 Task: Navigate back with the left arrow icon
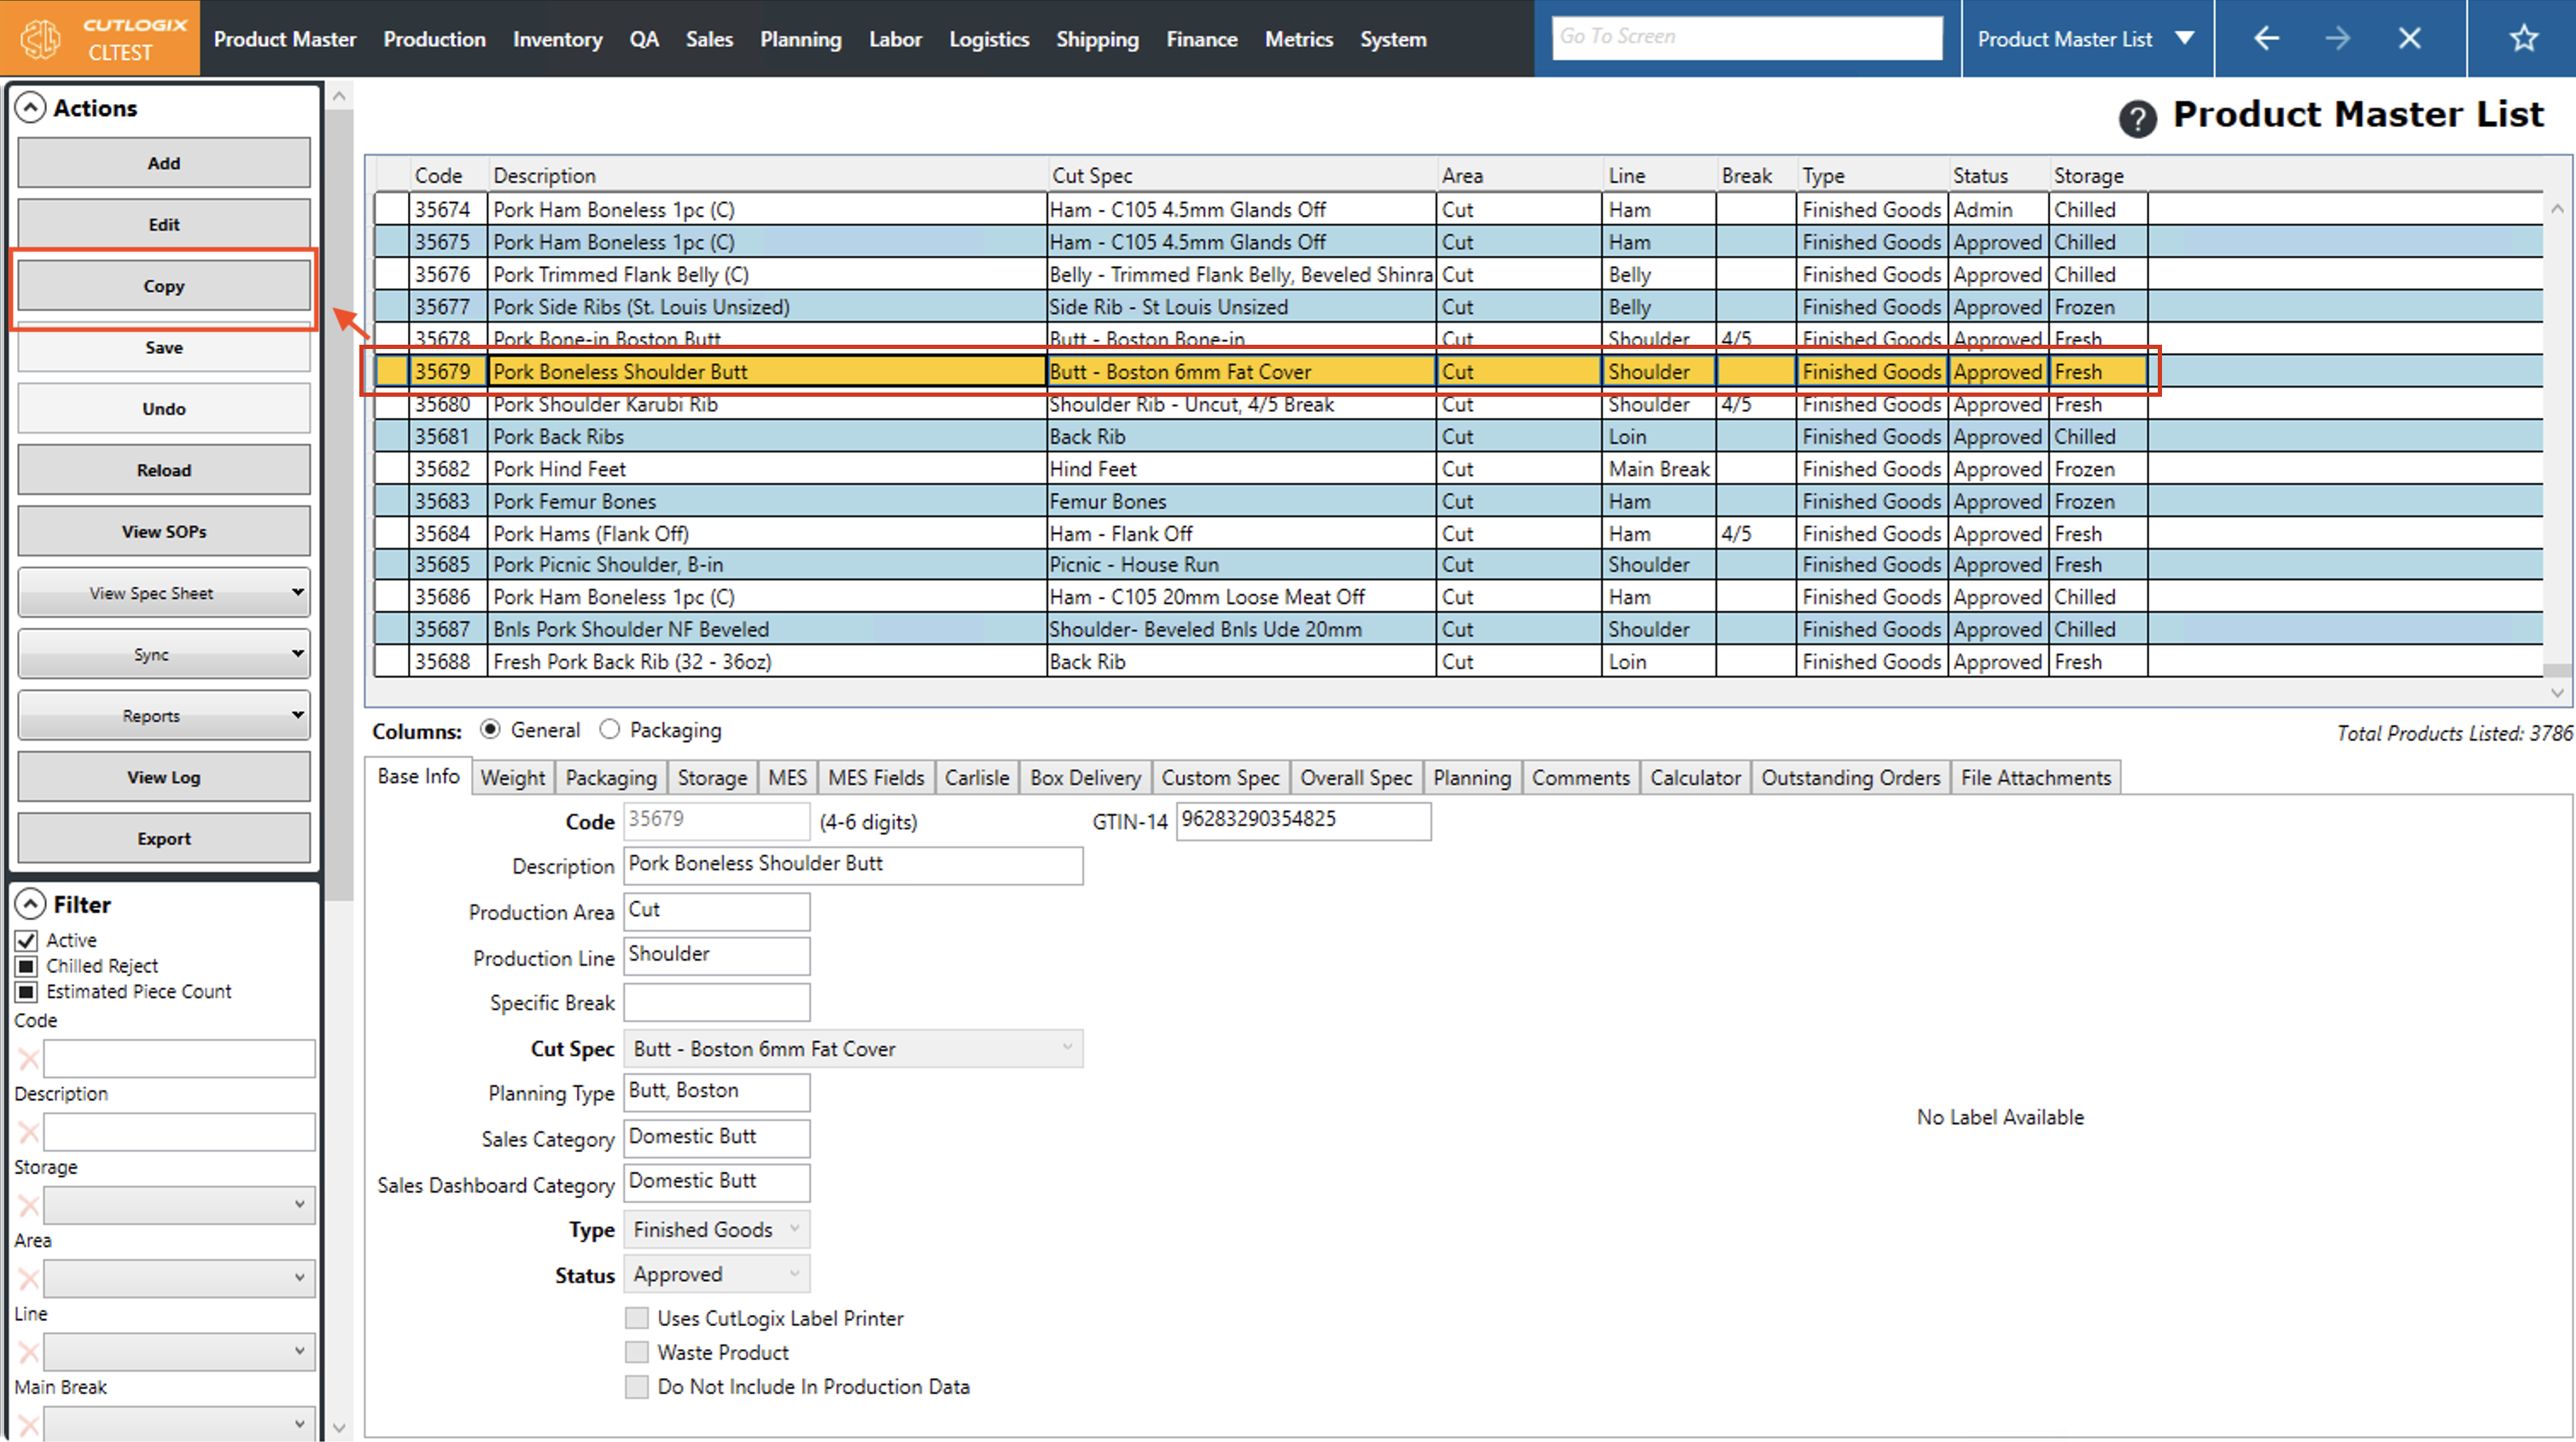coord(2266,39)
